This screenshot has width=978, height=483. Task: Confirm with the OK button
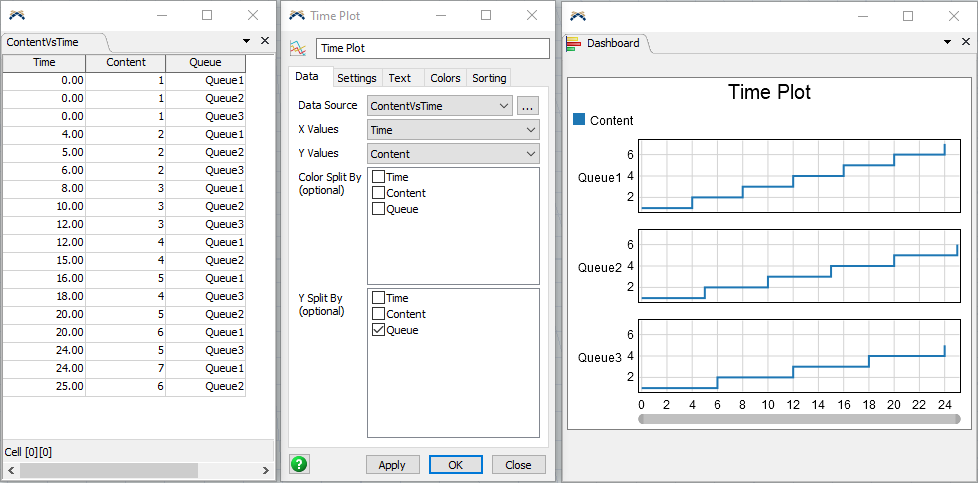click(455, 465)
